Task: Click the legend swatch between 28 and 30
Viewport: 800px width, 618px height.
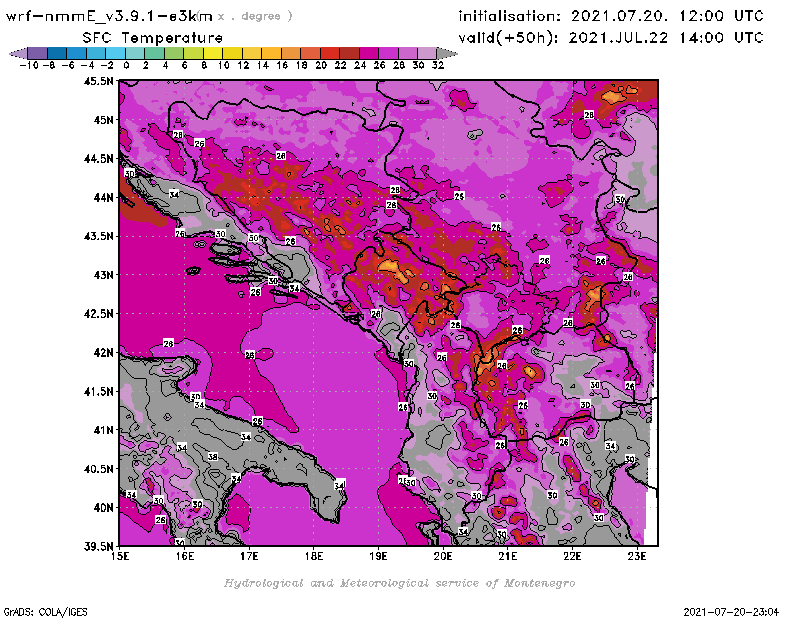Action: tap(408, 53)
